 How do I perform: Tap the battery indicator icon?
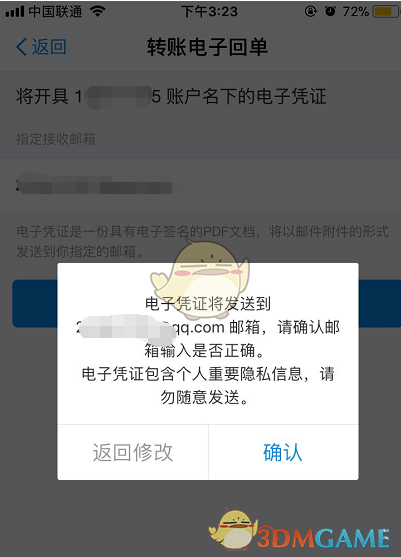coord(386,12)
